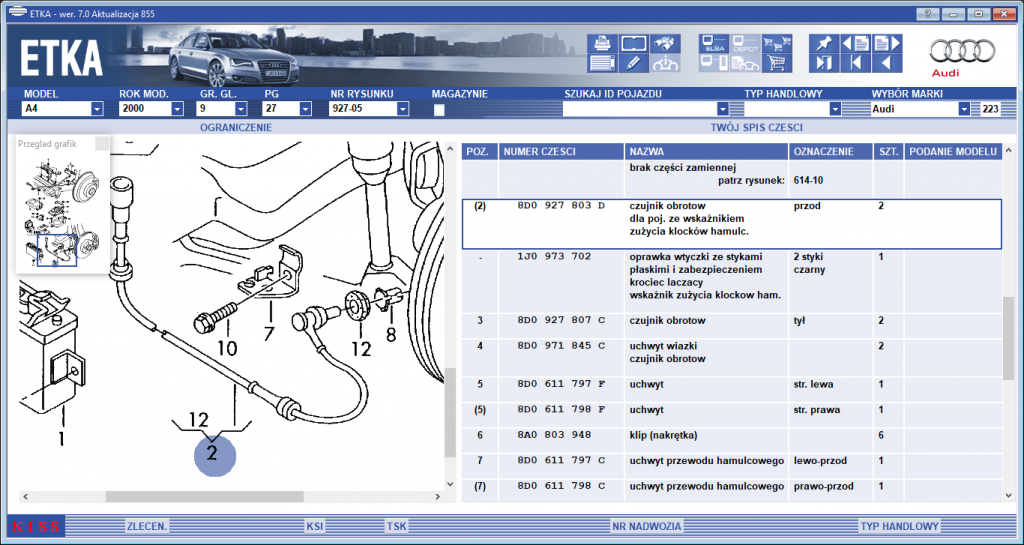The height and width of the screenshot is (545, 1024).
Task: Open the WYBÓR MARKI dropdown showing Audi
Action: point(964,109)
